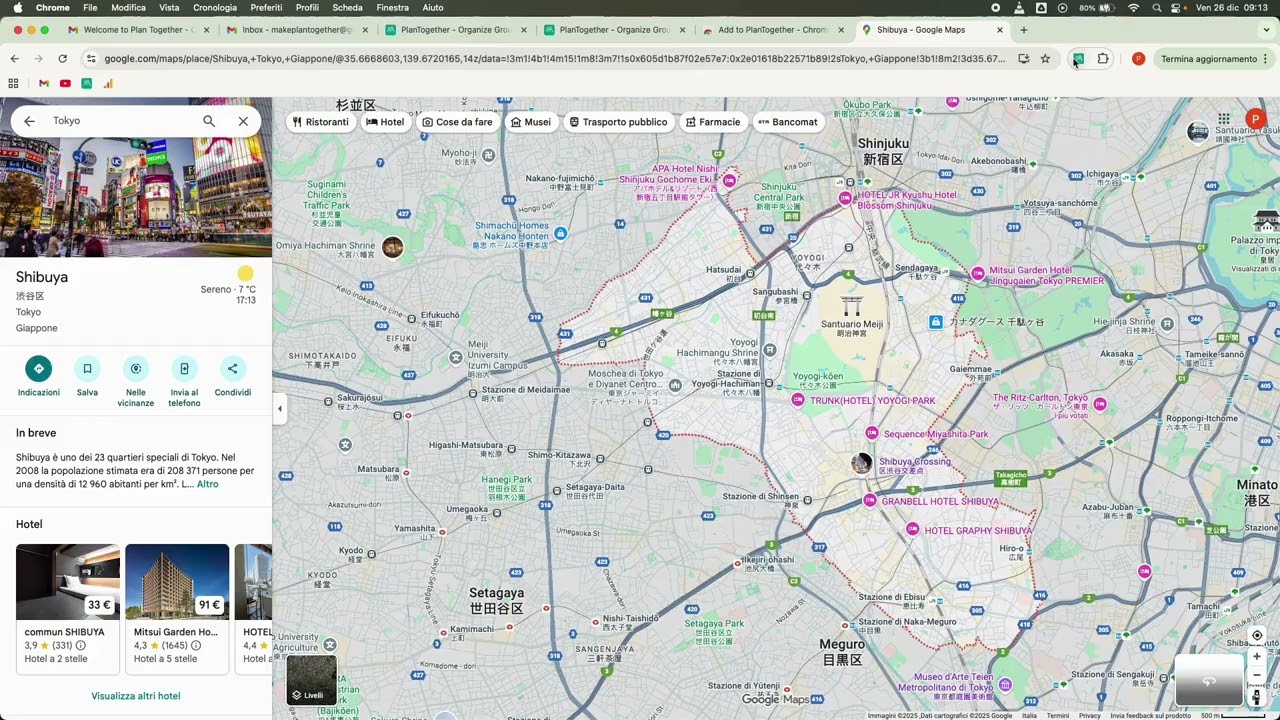Zoom in with the plus button
Image resolution: width=1280 pixels, height=720 pixels.
tap(1257, 657)
